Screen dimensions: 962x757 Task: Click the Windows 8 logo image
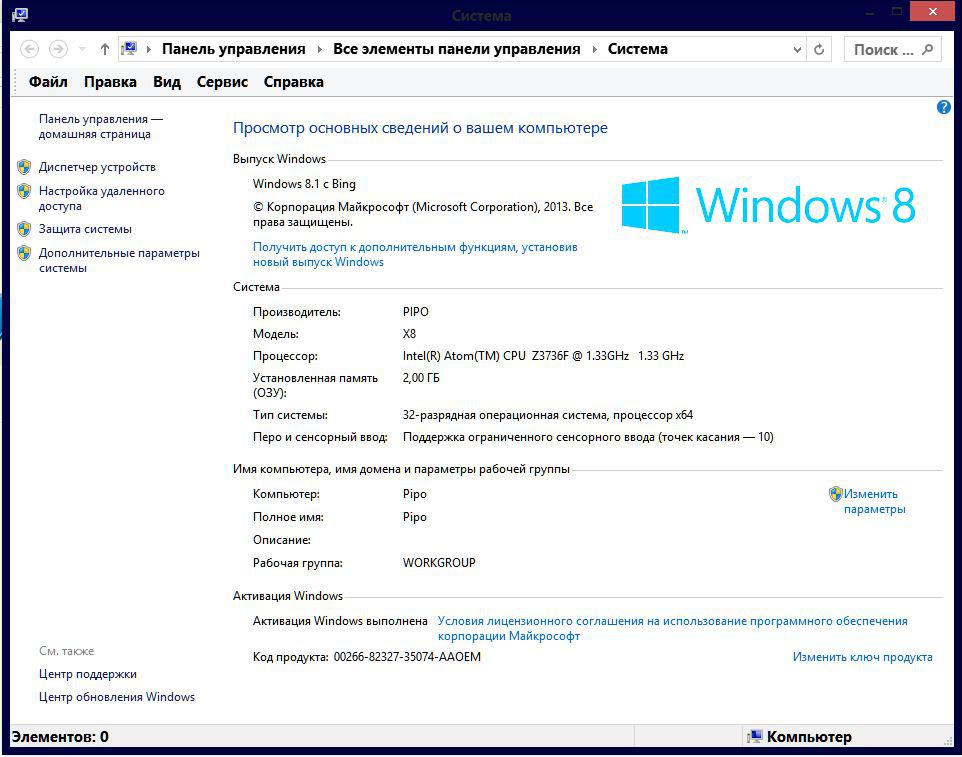[x=768, y=205]
